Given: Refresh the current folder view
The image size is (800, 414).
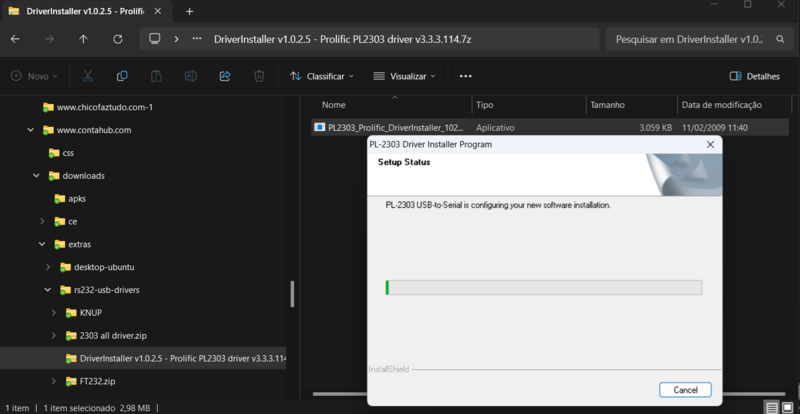Looking at the screenshot, I should coord(118,39).
